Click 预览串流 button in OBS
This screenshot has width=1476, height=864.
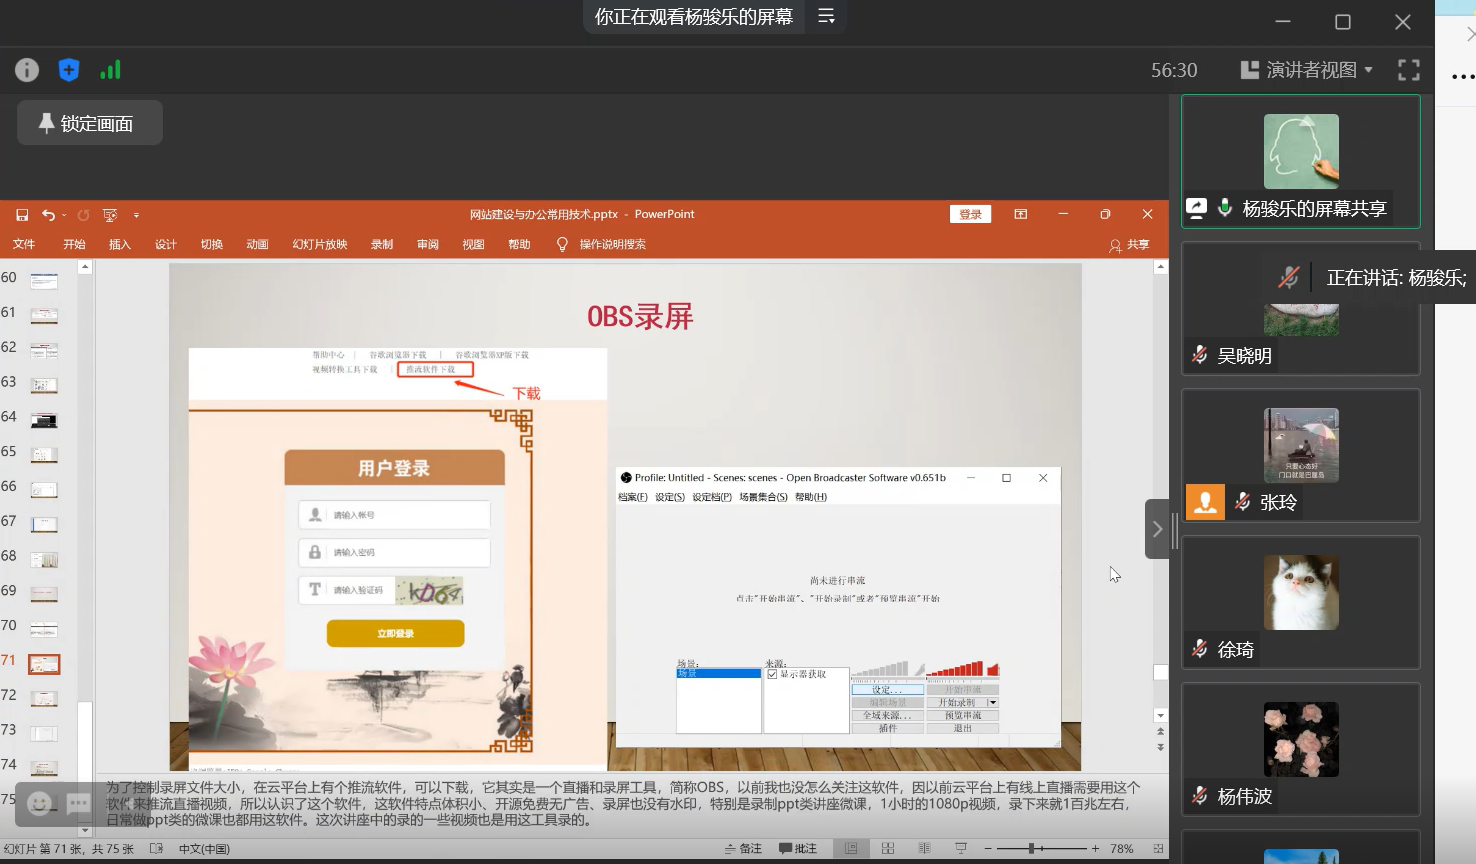point(963,716)
